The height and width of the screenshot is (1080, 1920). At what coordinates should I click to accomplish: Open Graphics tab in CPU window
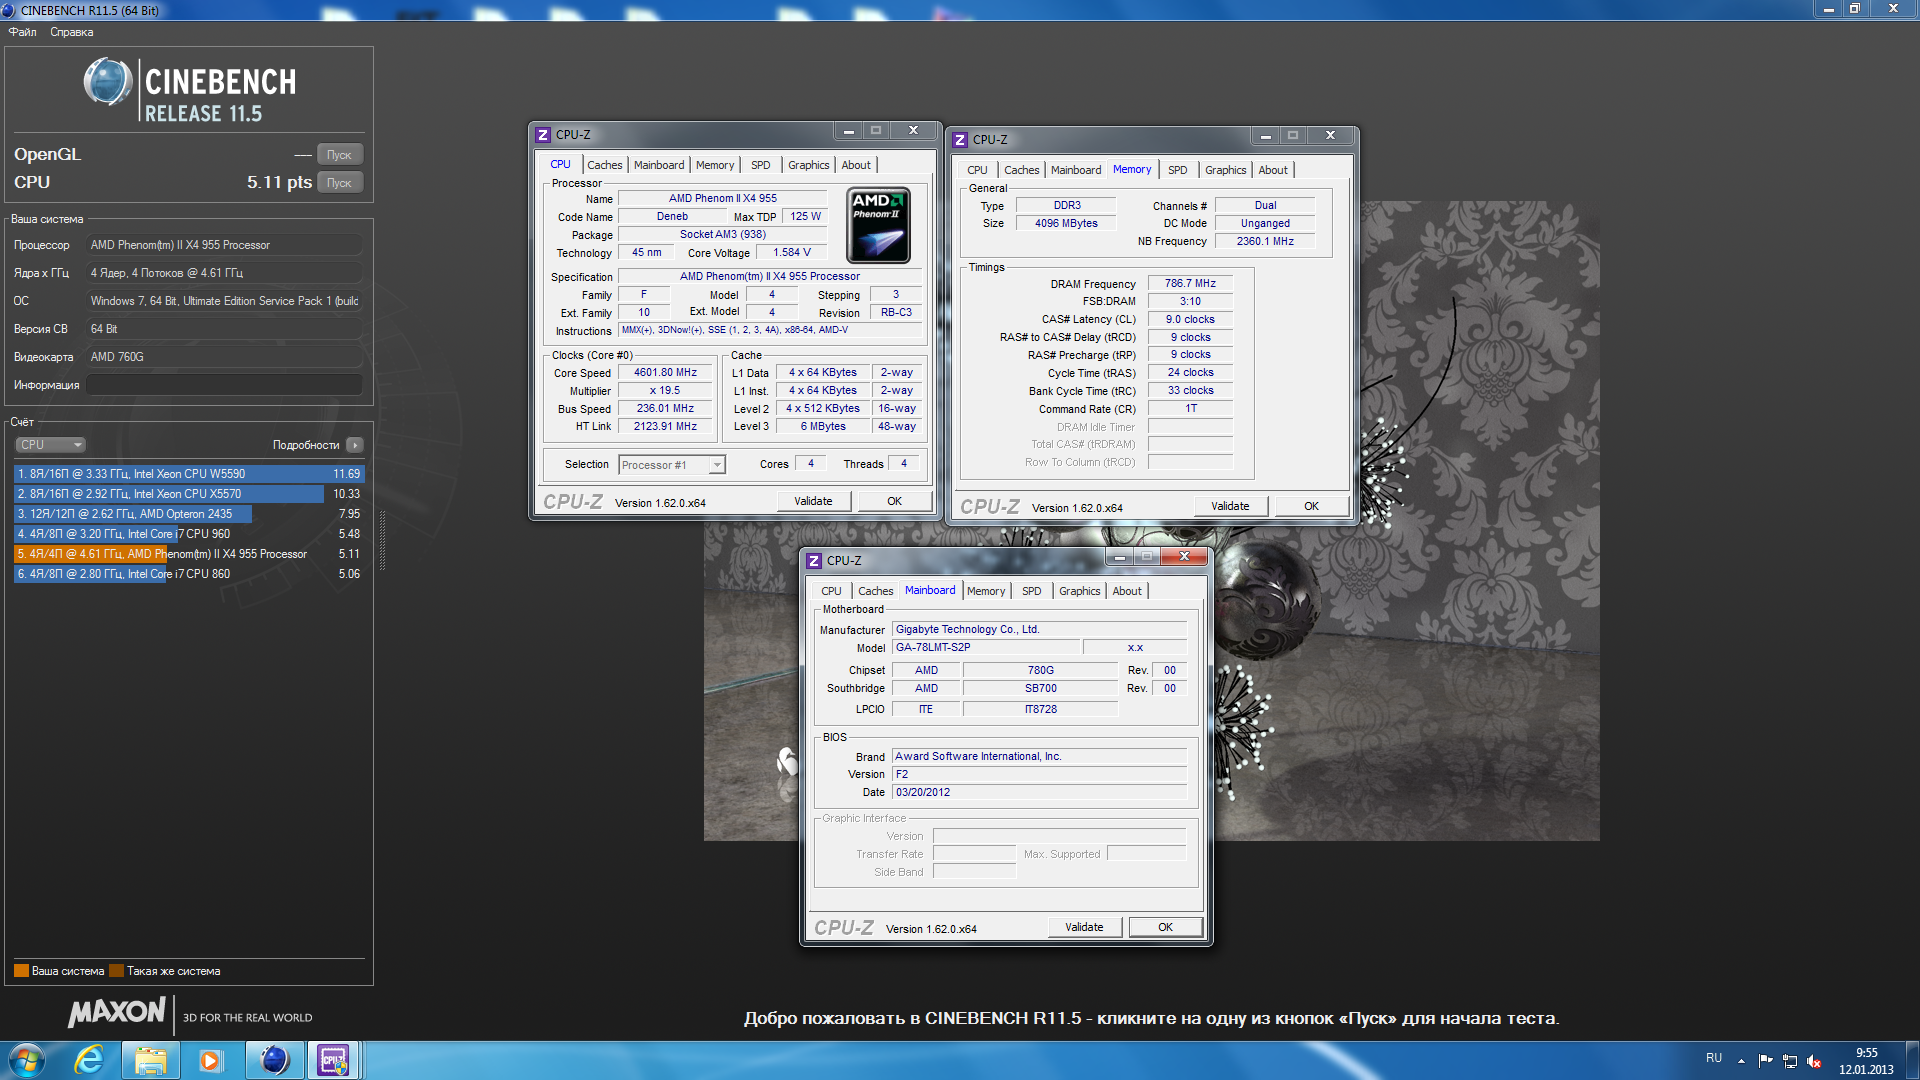click(x=808, y=165)
